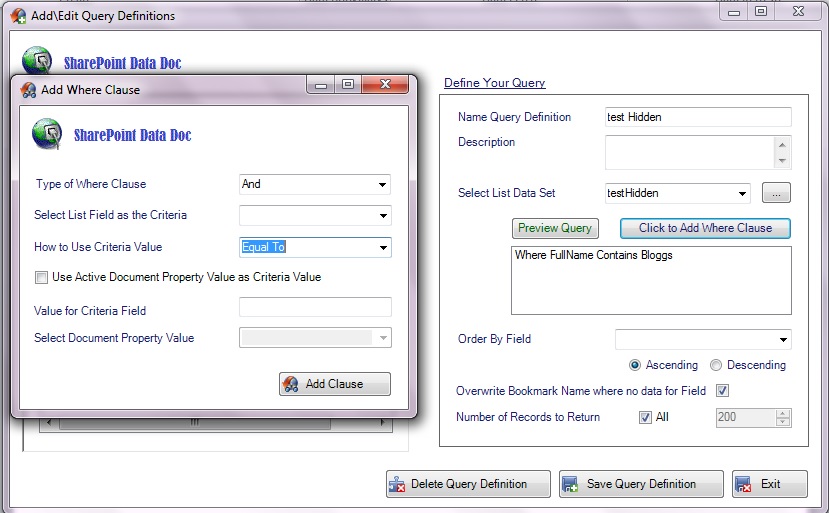Click the Number of Records value field showing 200
Viewport: 829px width, 513px height.
(745, 417)
